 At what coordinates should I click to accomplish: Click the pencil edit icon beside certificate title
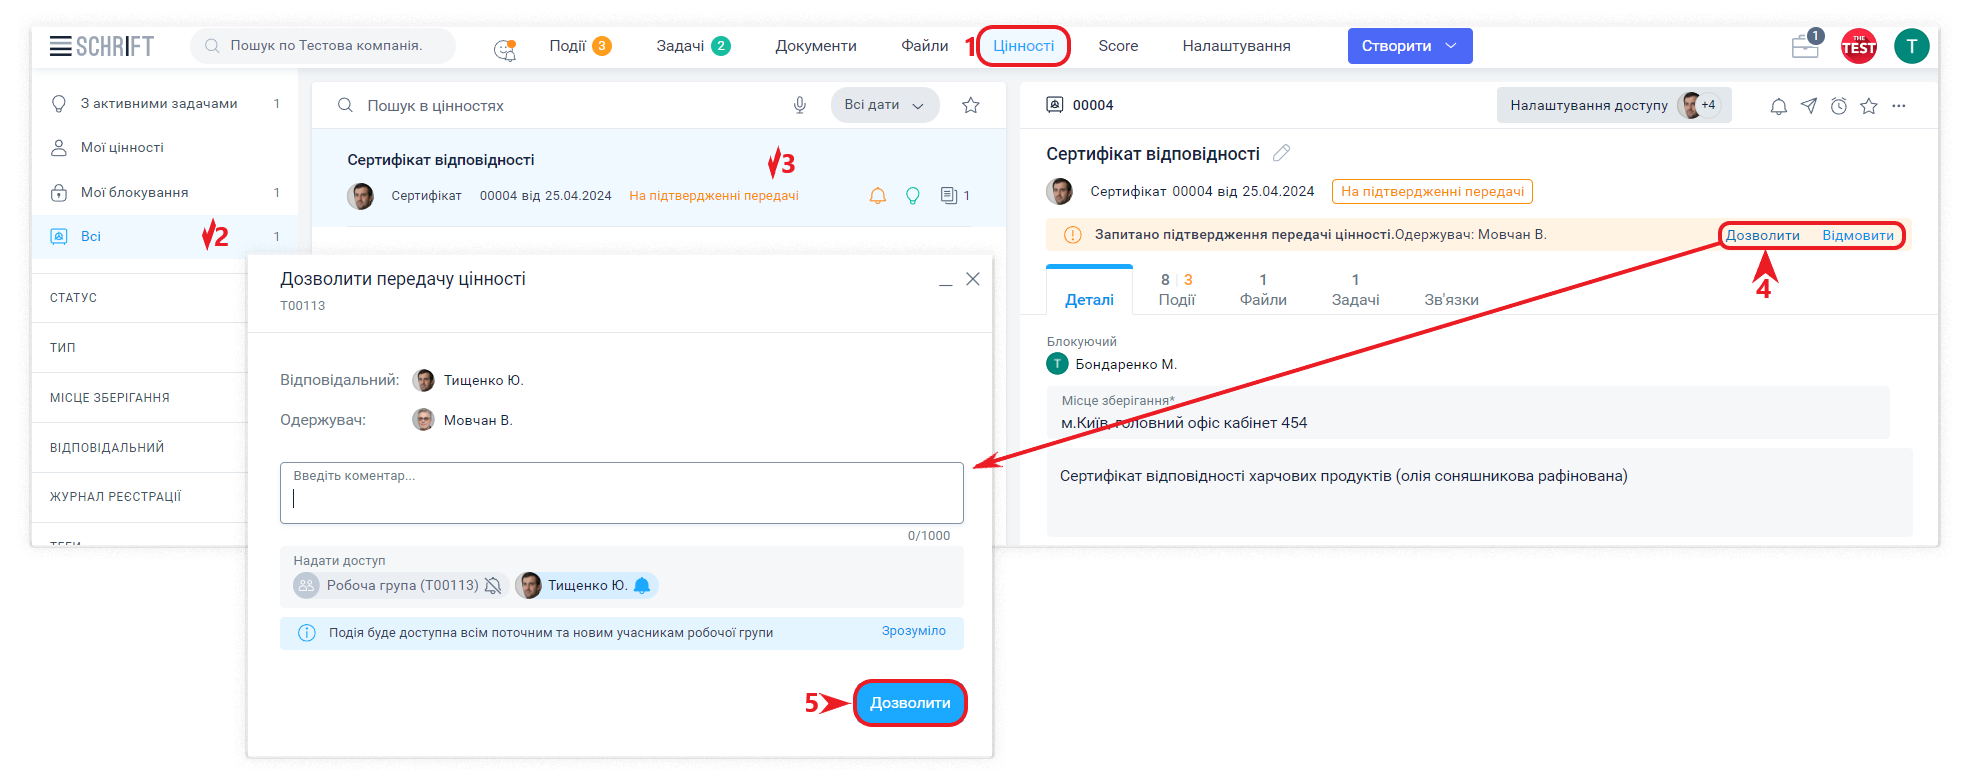[1281, 153]
